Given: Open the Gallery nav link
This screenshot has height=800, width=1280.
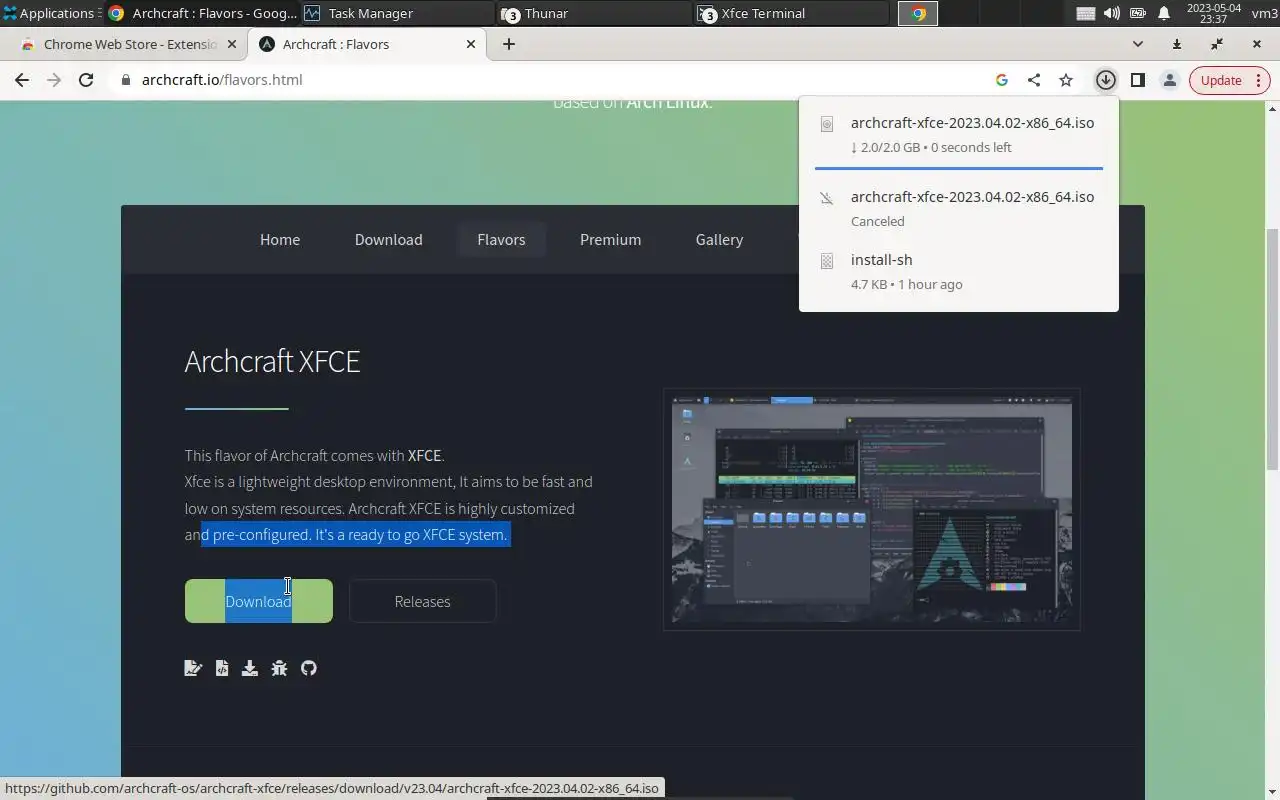Looking at the screenshot, I should 719,240.
